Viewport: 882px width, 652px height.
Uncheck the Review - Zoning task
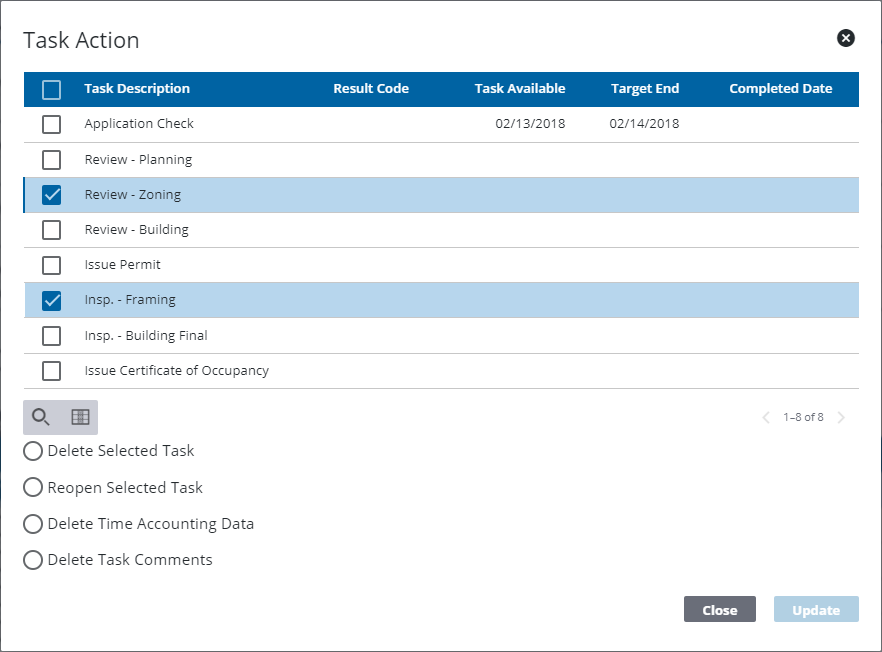51,194
